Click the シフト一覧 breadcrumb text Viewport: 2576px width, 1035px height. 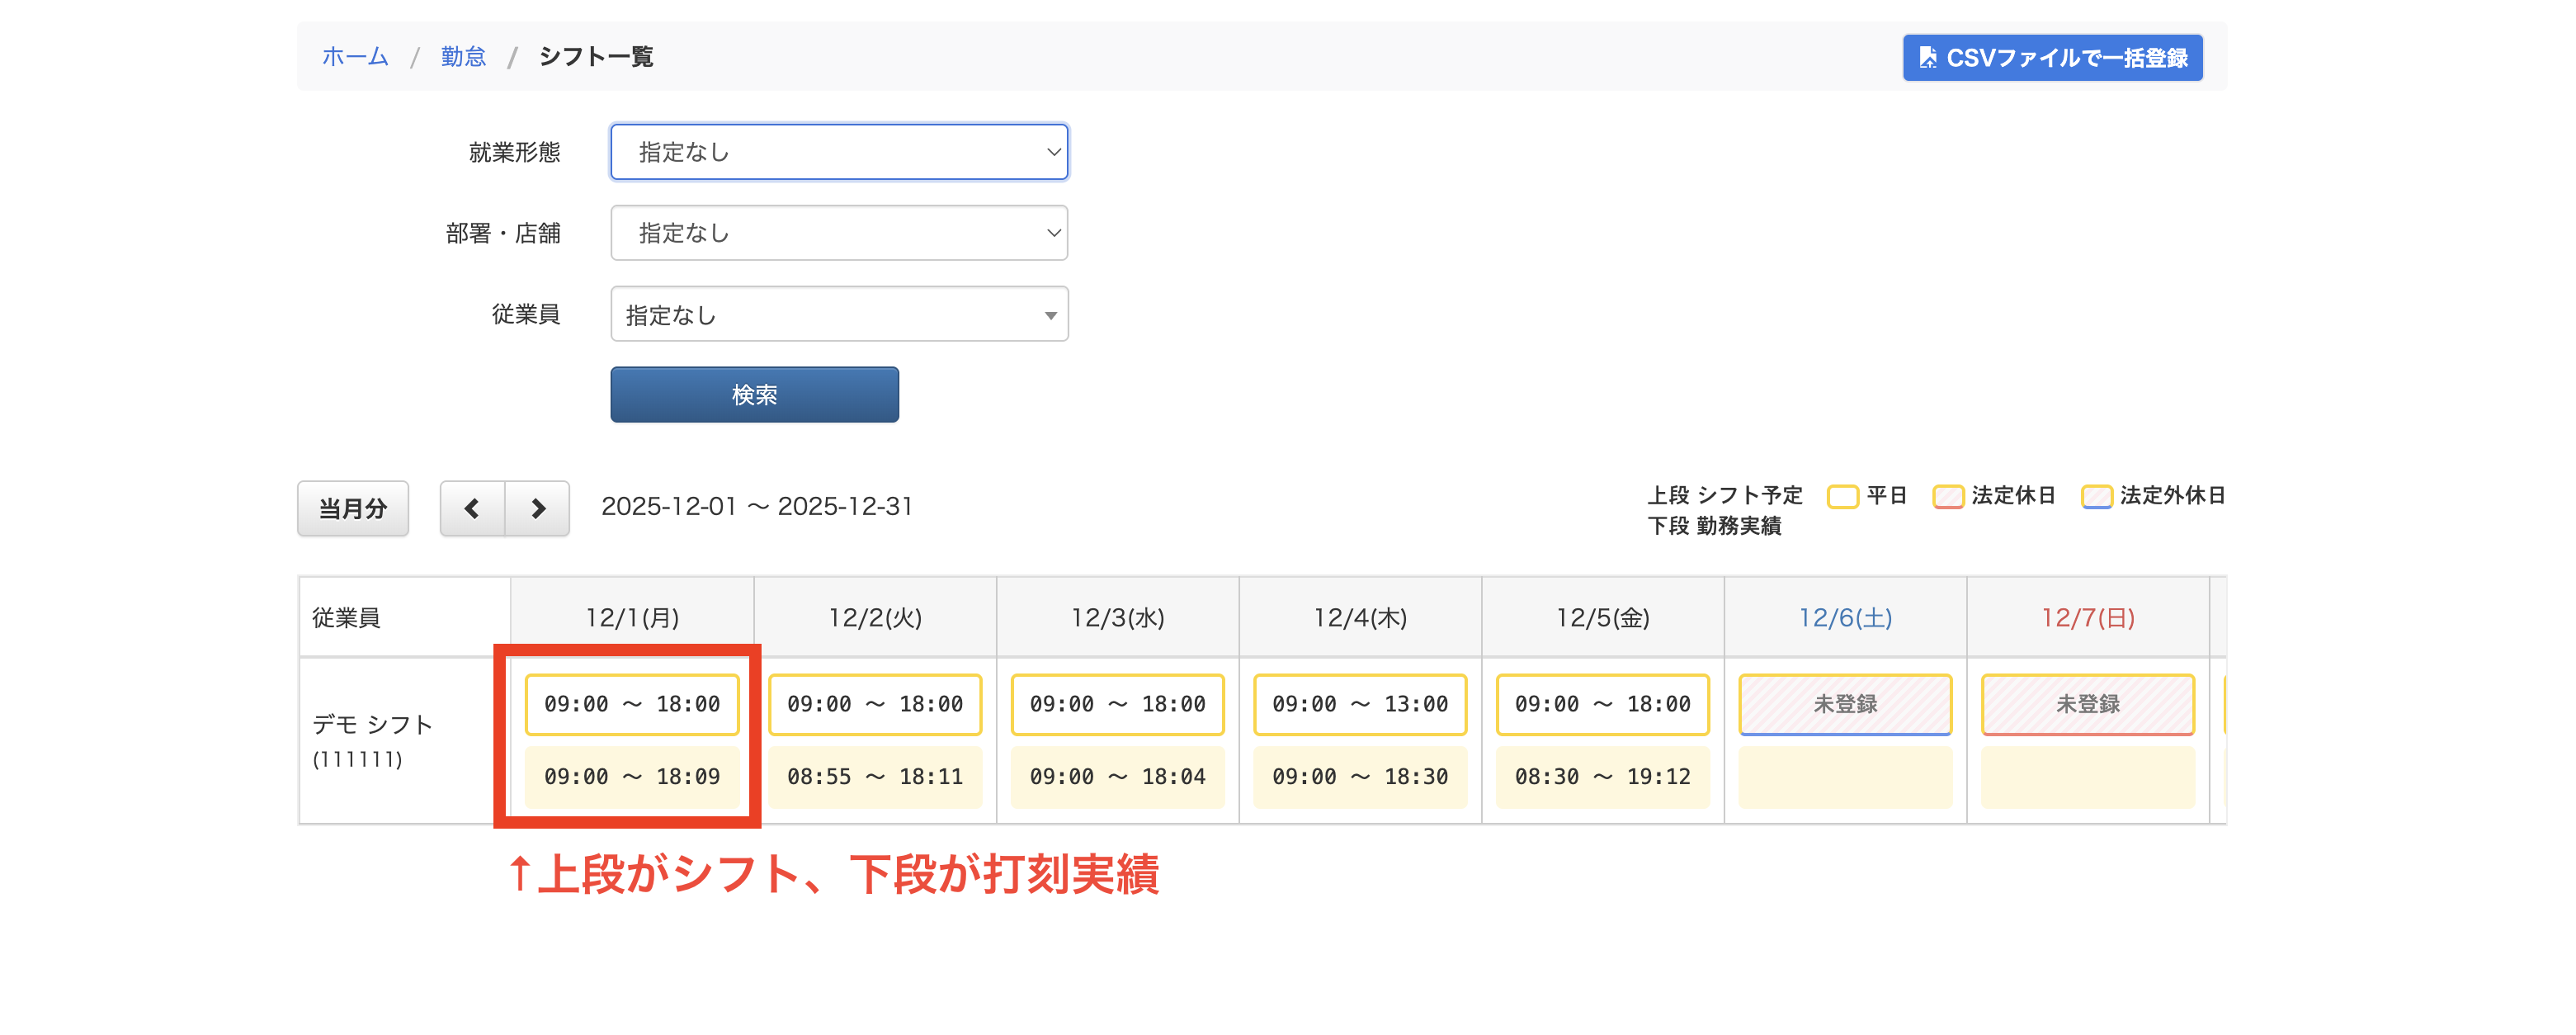[x=596, y=57]
